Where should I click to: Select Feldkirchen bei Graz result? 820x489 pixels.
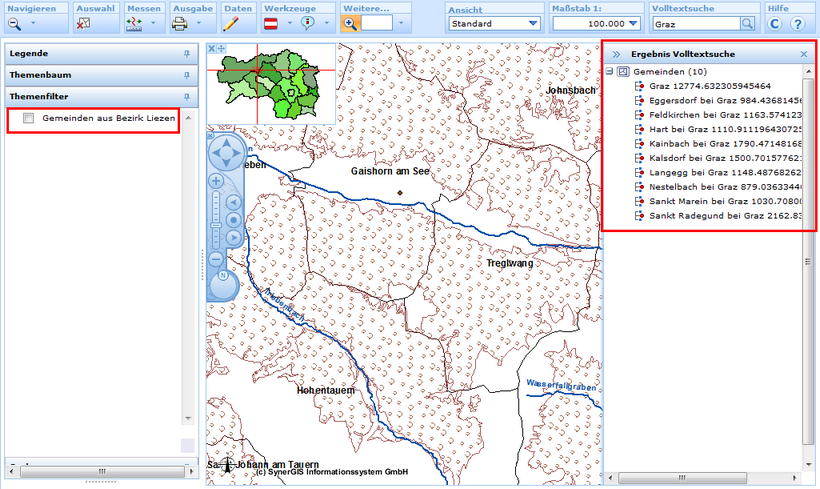coord(700,115)
